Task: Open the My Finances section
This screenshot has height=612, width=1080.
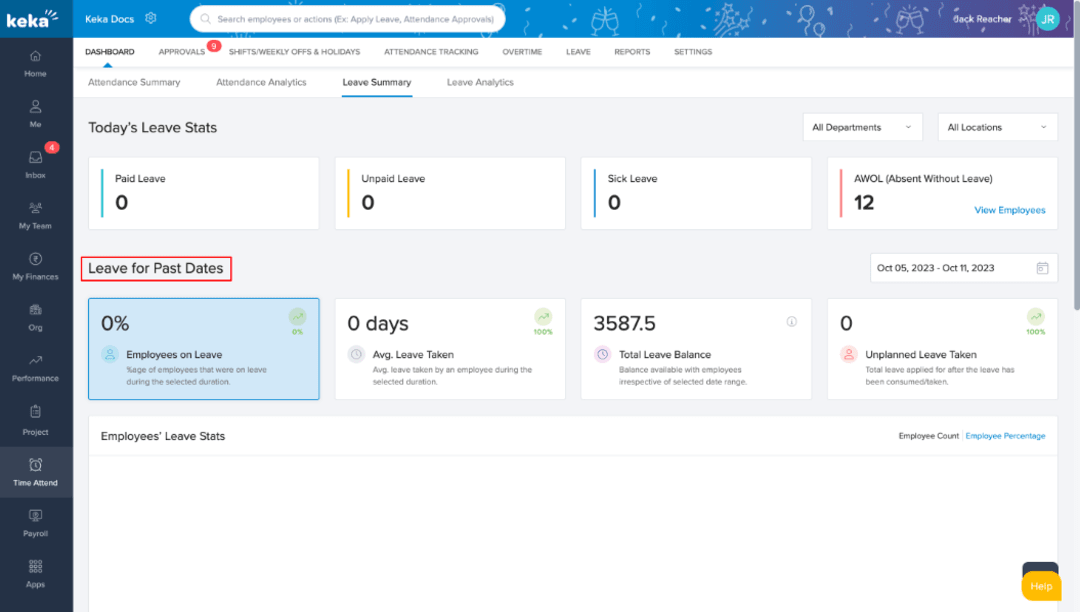Action: (x=35, y=267)
